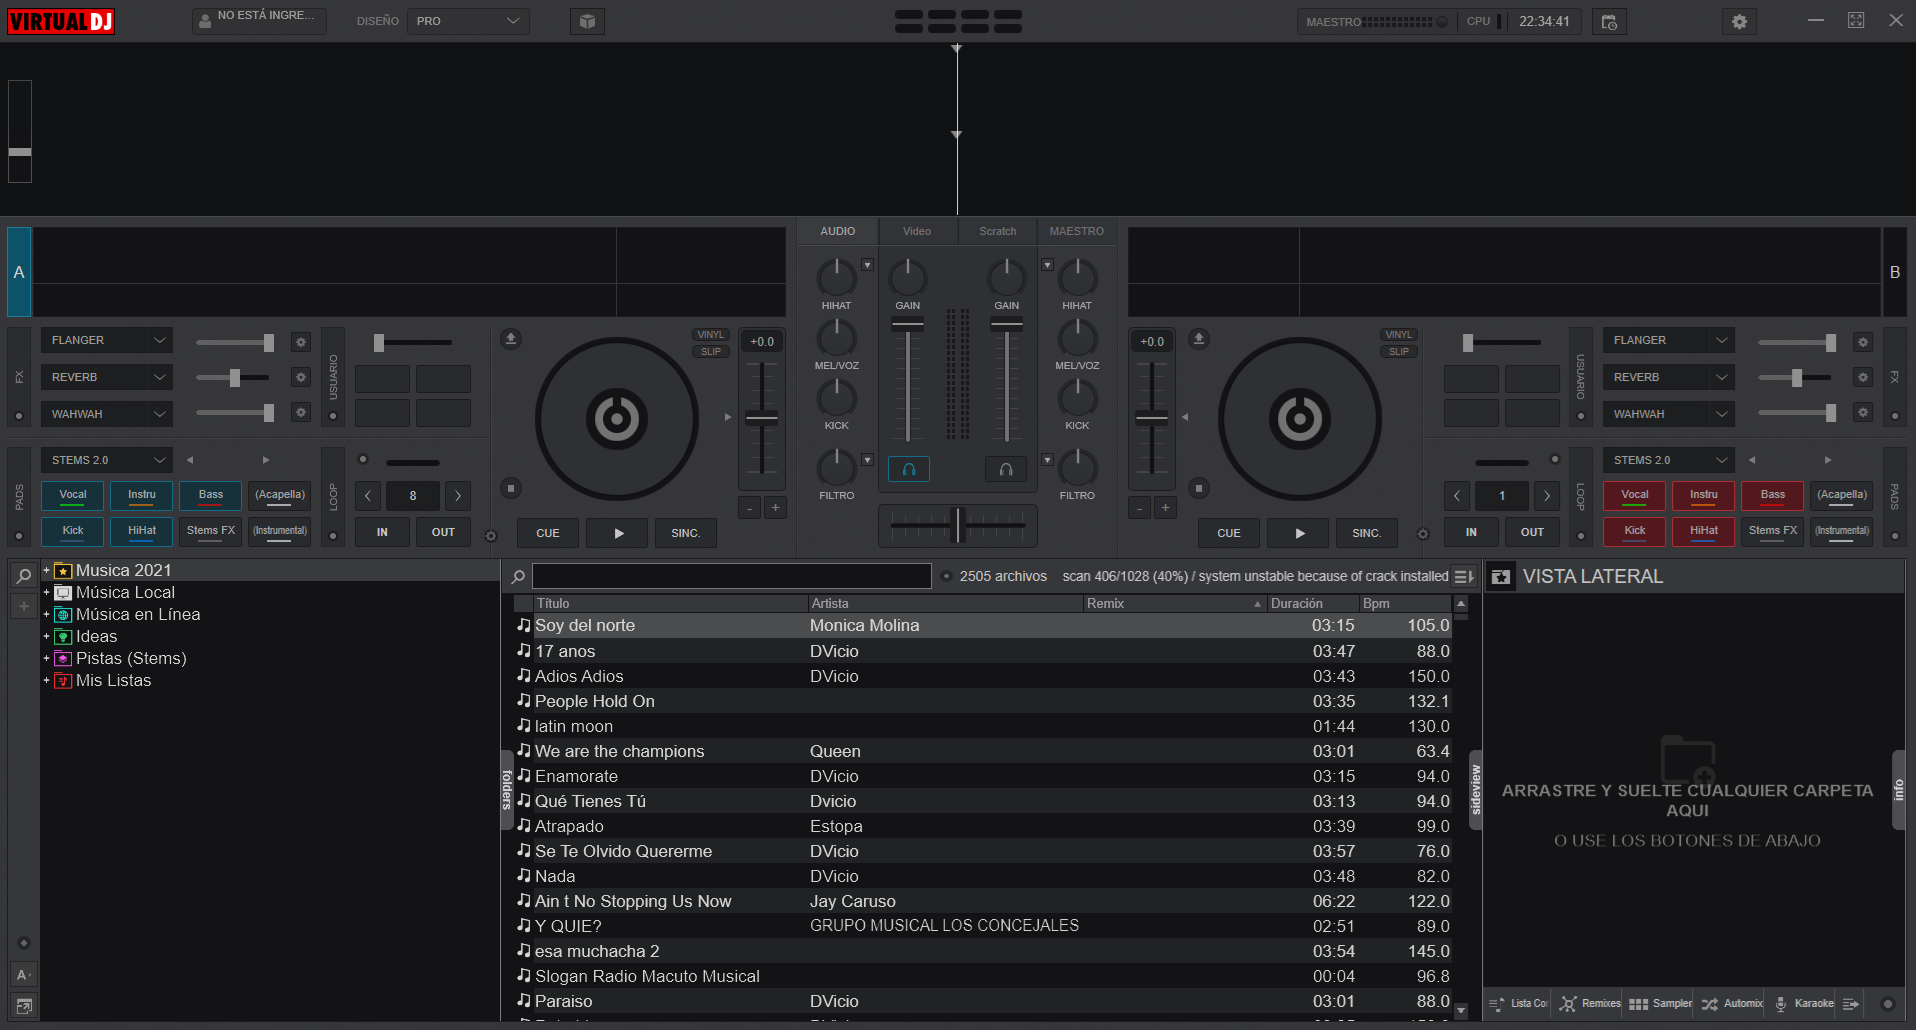Image resolution: width=1916 pixels, height=1030 pixels.
Task: Click the 3D cube layout icon
Action: coord(587,21)
